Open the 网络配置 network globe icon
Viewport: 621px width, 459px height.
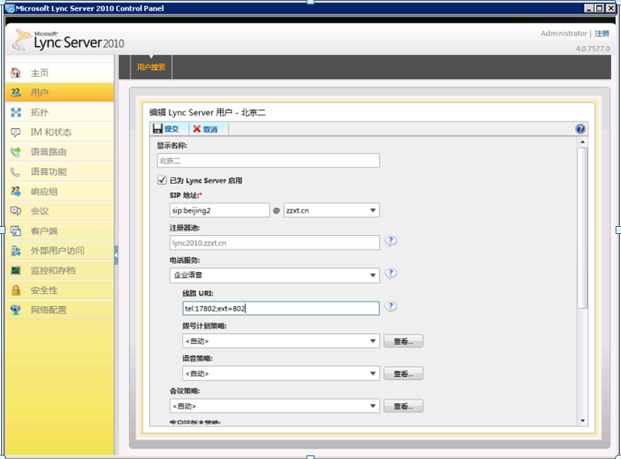(x=15, y=310)
